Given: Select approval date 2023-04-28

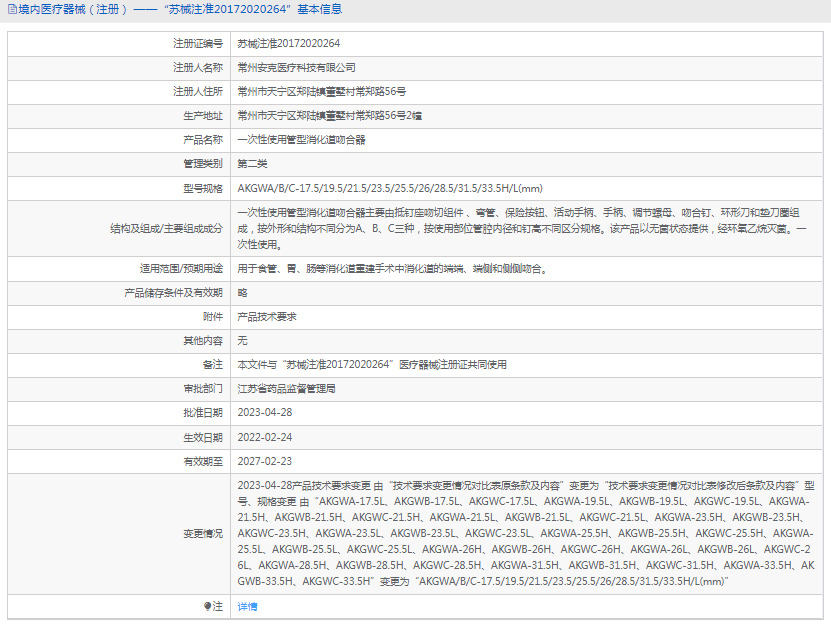Looking at the screenshot, I should tap(264, 412).
